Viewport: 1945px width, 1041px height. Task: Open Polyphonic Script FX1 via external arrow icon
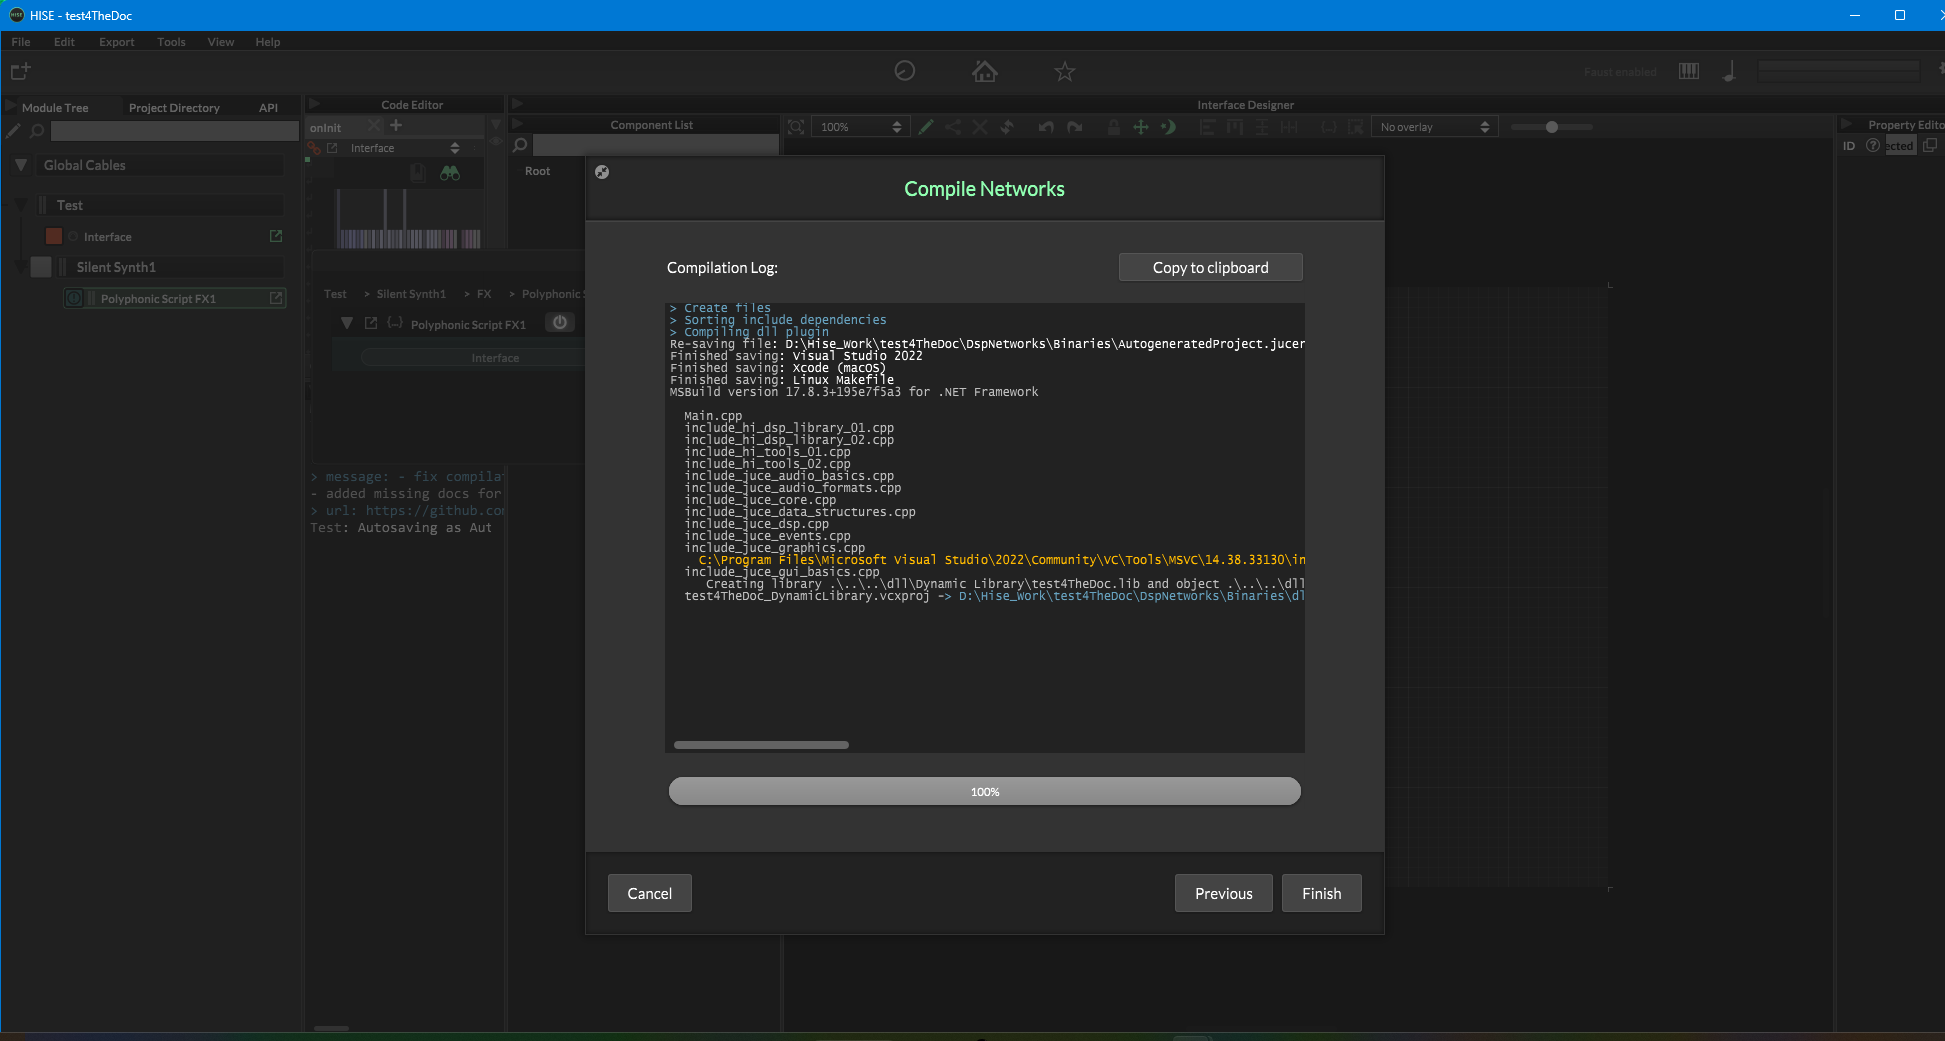[x=276, y=298]
